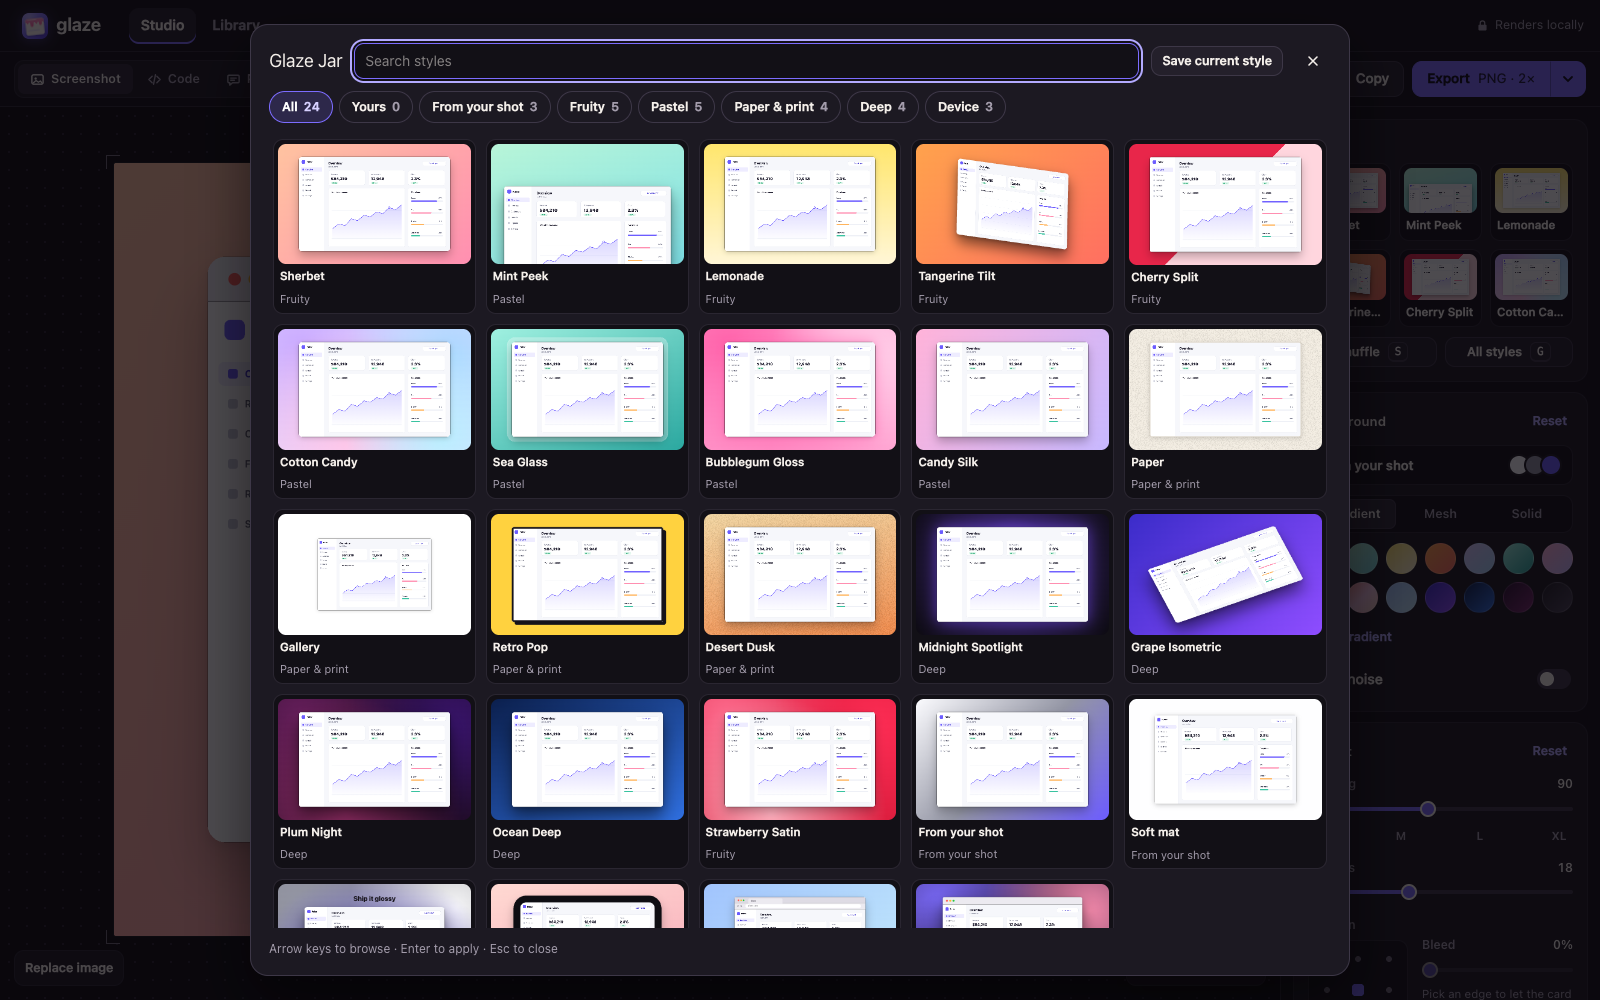The image size is (1600, 1000).
Task: Pick the teal green gradient swatch
Action: tap(1518, 558)
